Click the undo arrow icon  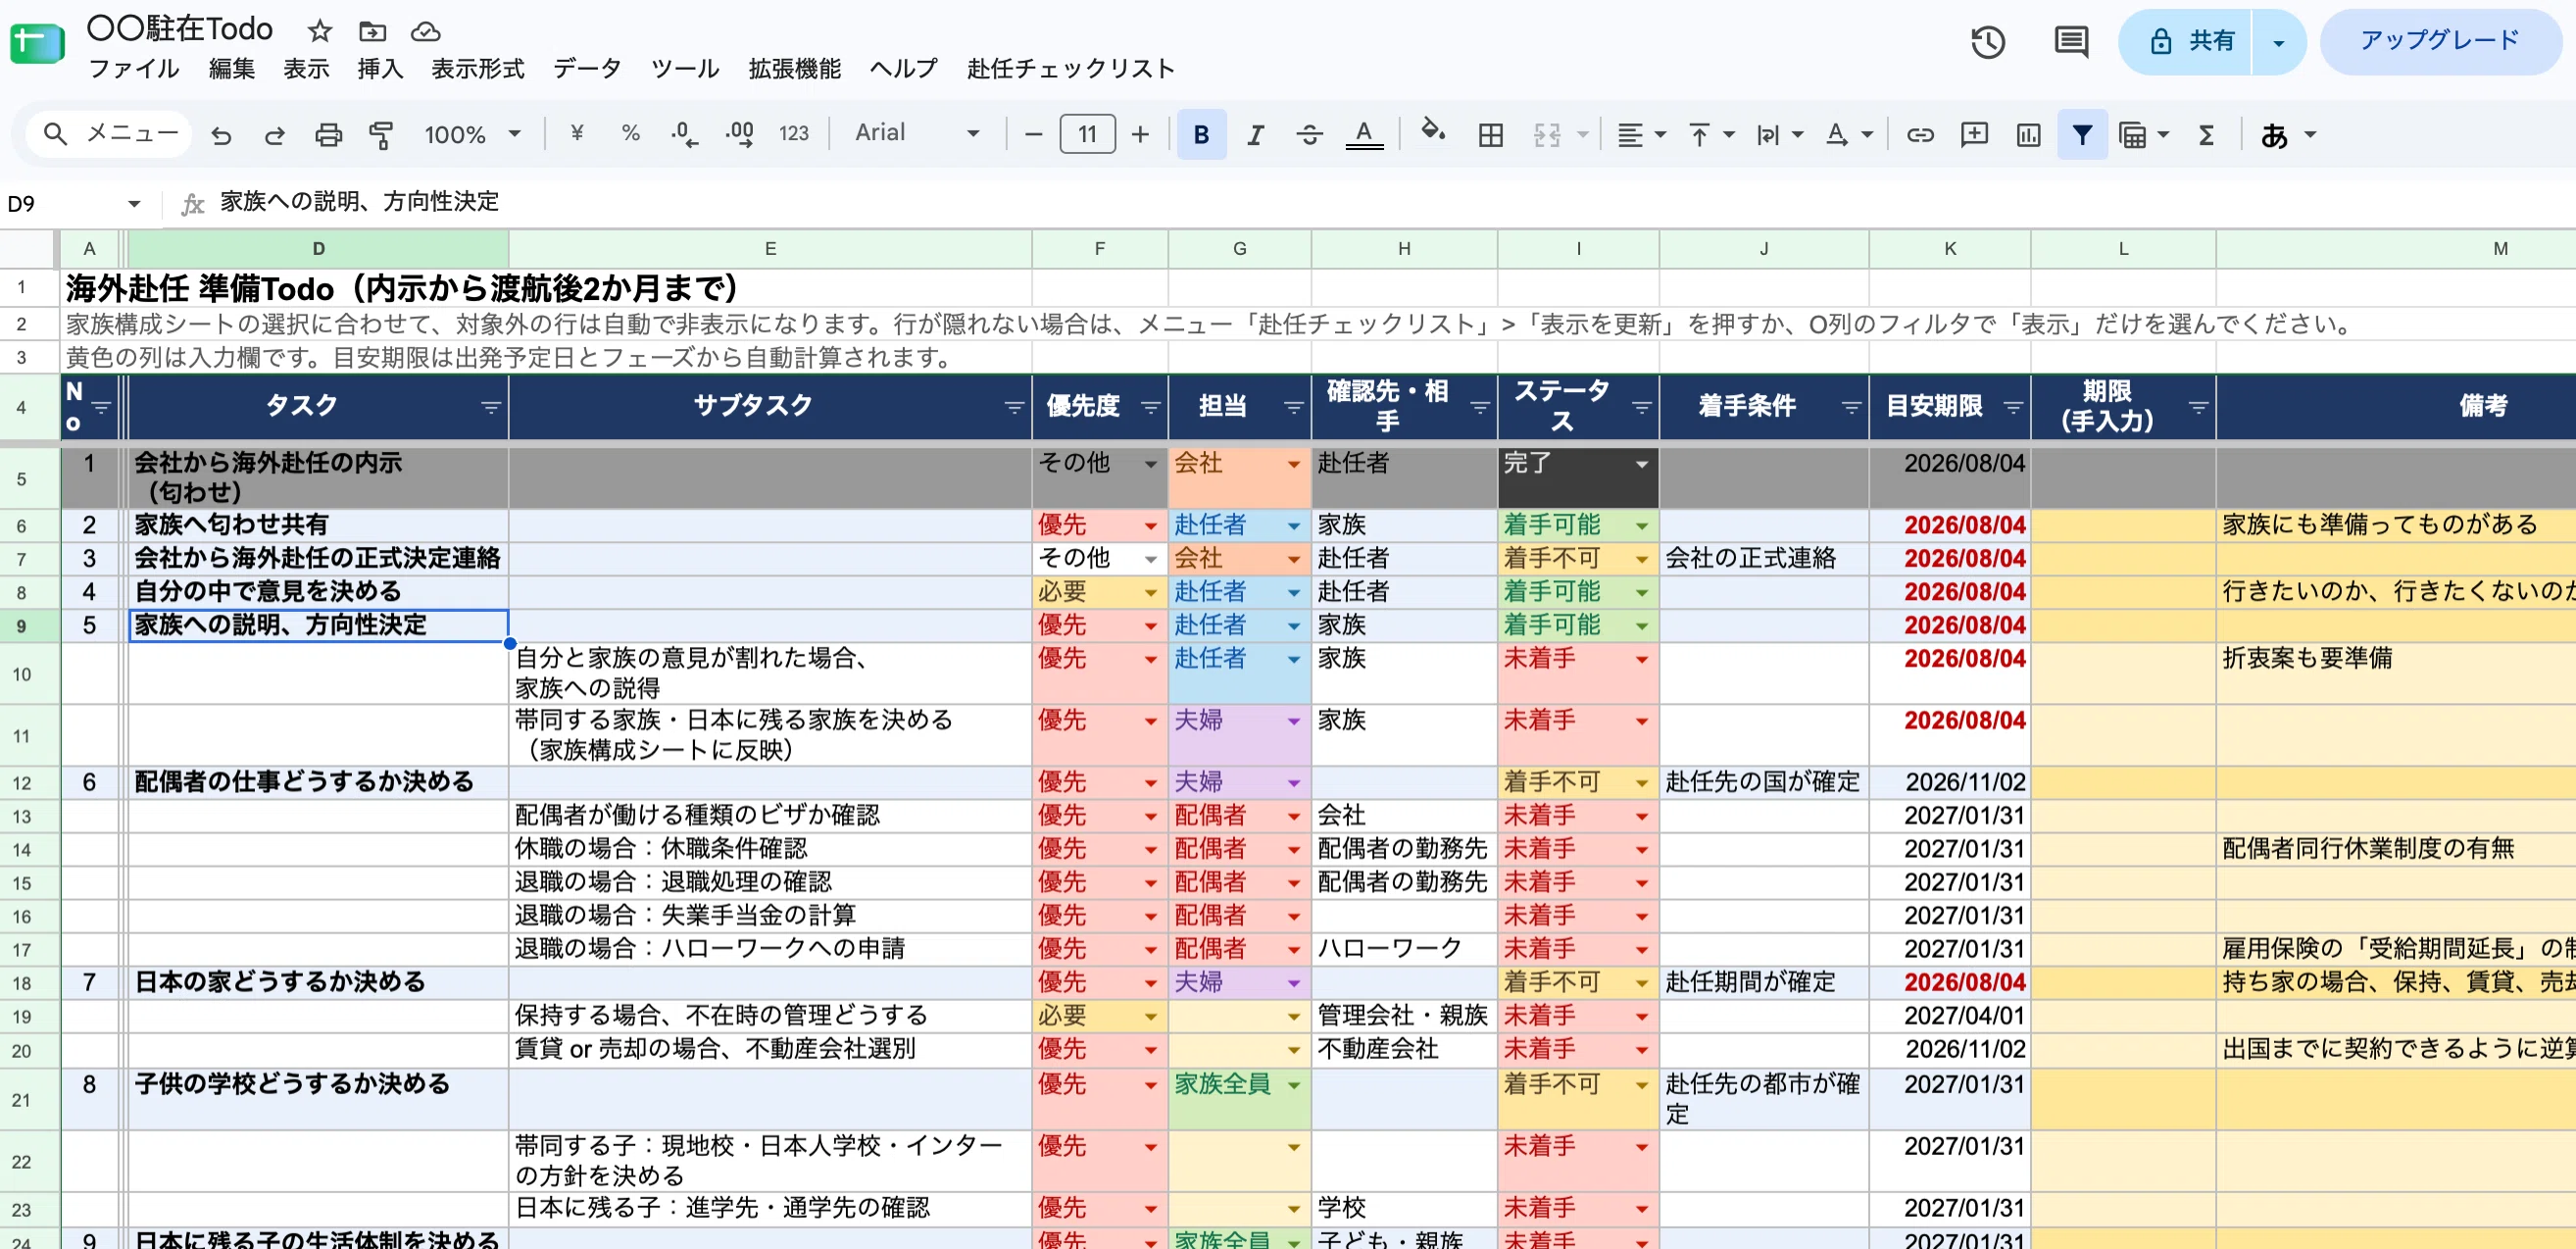pyautogui.click(x=221, y=134)
